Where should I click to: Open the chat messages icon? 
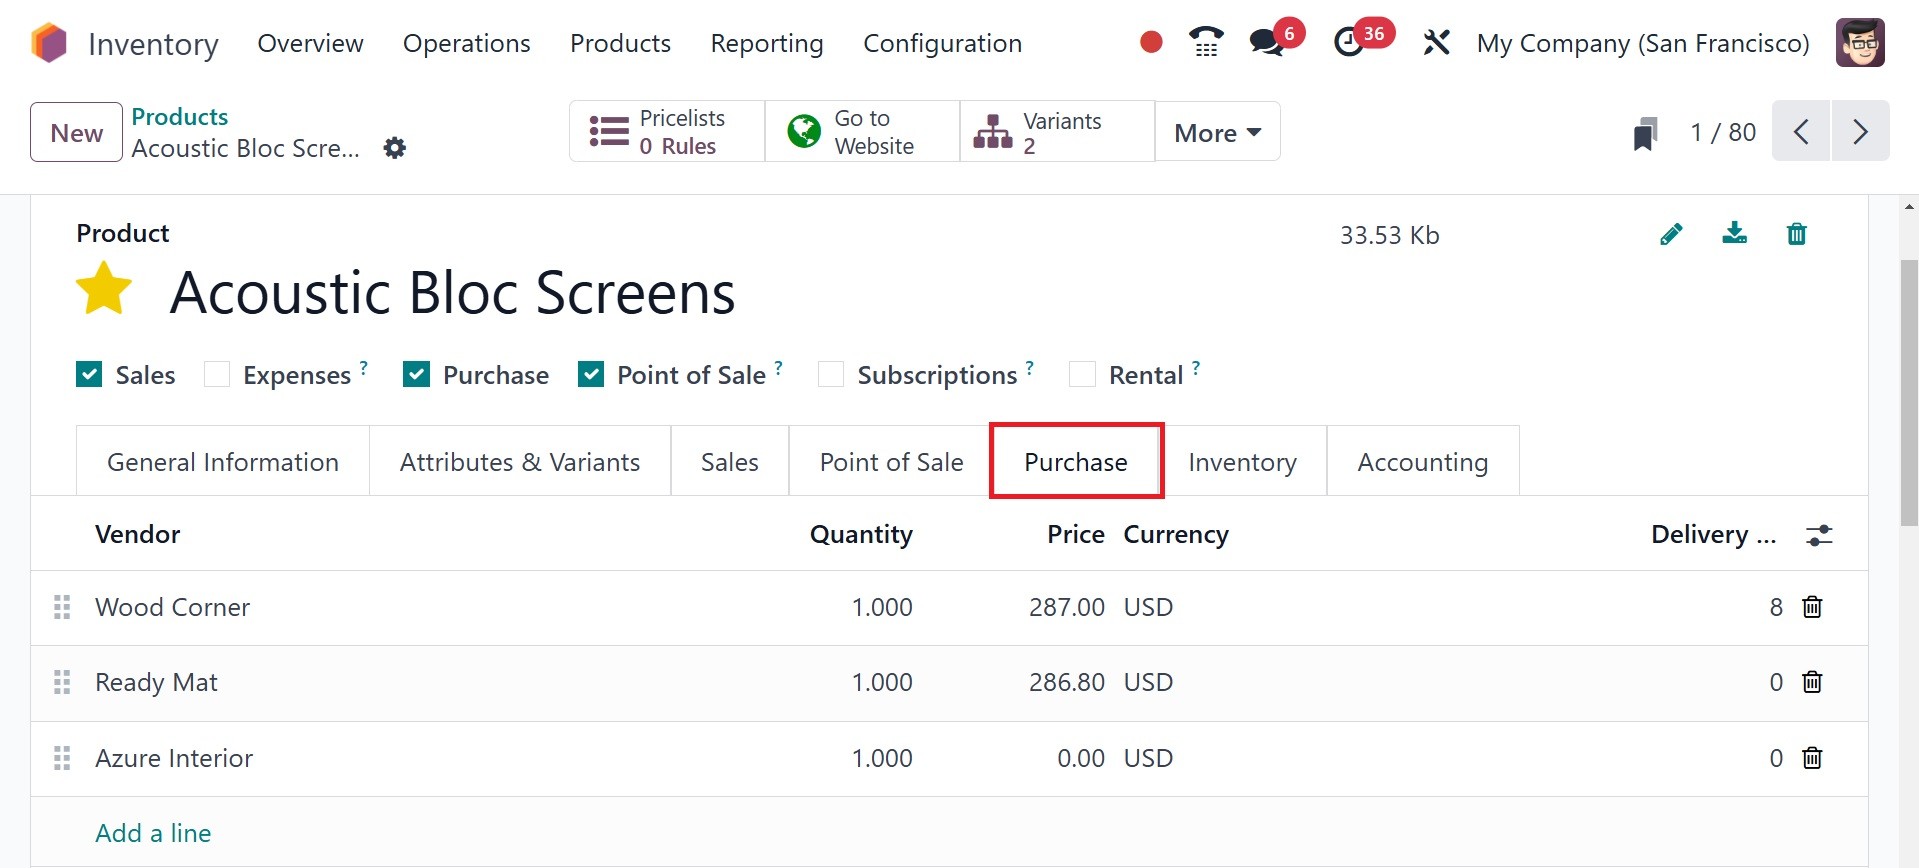point(1267,43)
